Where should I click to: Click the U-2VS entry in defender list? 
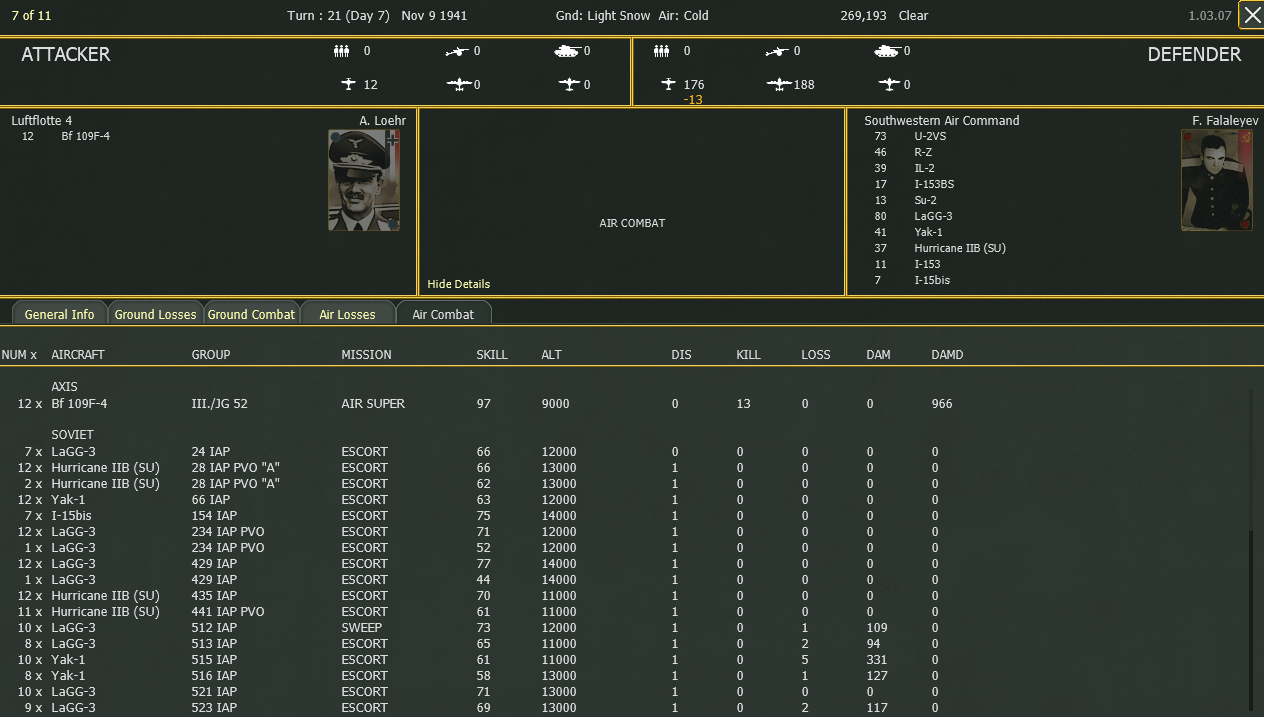[x=930, y=136]
